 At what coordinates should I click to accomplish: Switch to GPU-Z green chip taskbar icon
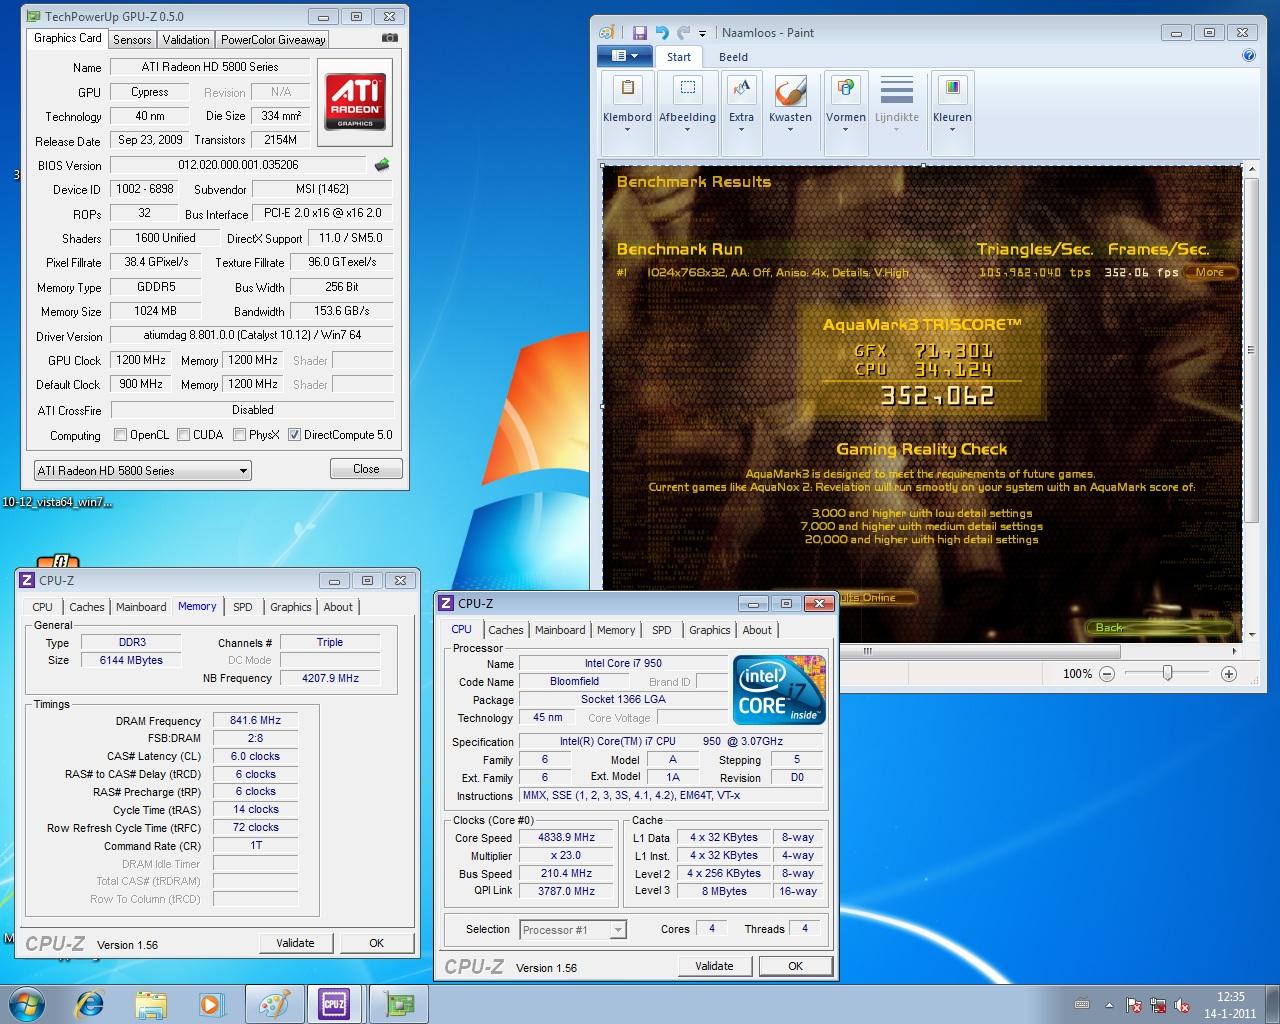click(398, 1003)
